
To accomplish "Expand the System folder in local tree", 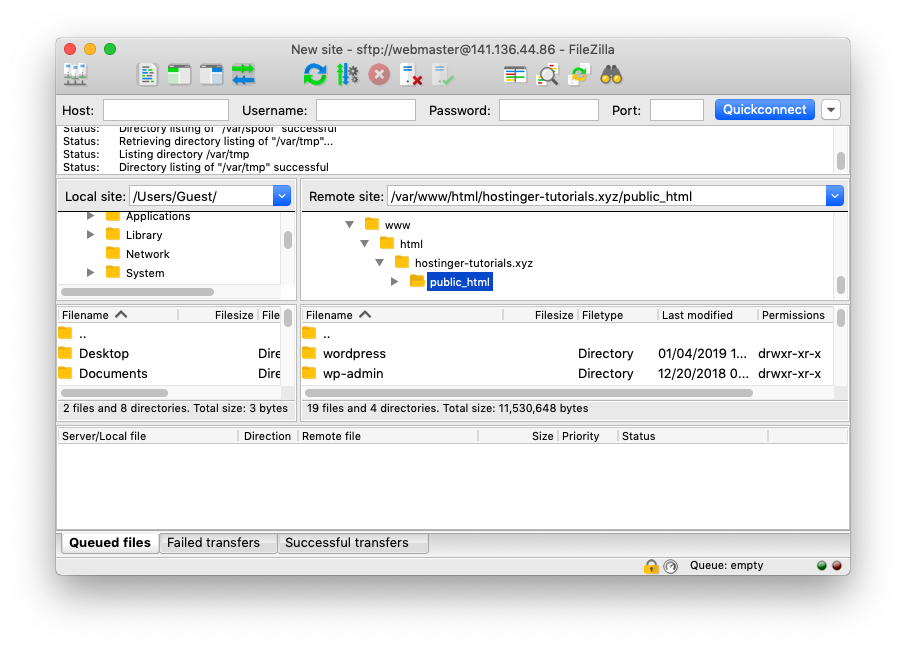I will (x=90, y=273).
